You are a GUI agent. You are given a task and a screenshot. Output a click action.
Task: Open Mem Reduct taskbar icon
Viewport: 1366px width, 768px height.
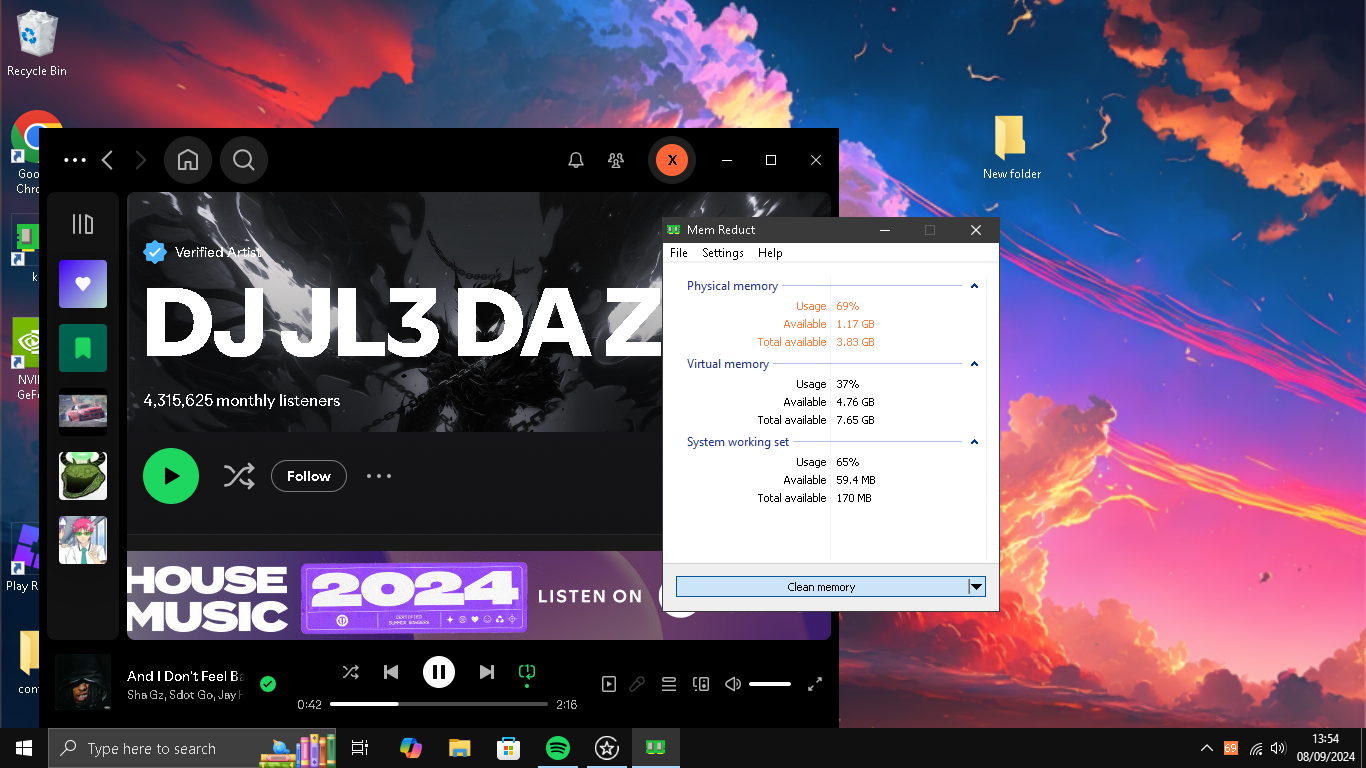click(656, 748)
